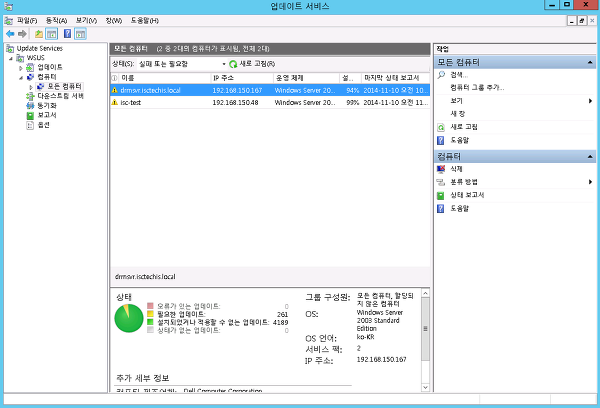Click the Back arrow toolbar icon

10,34
